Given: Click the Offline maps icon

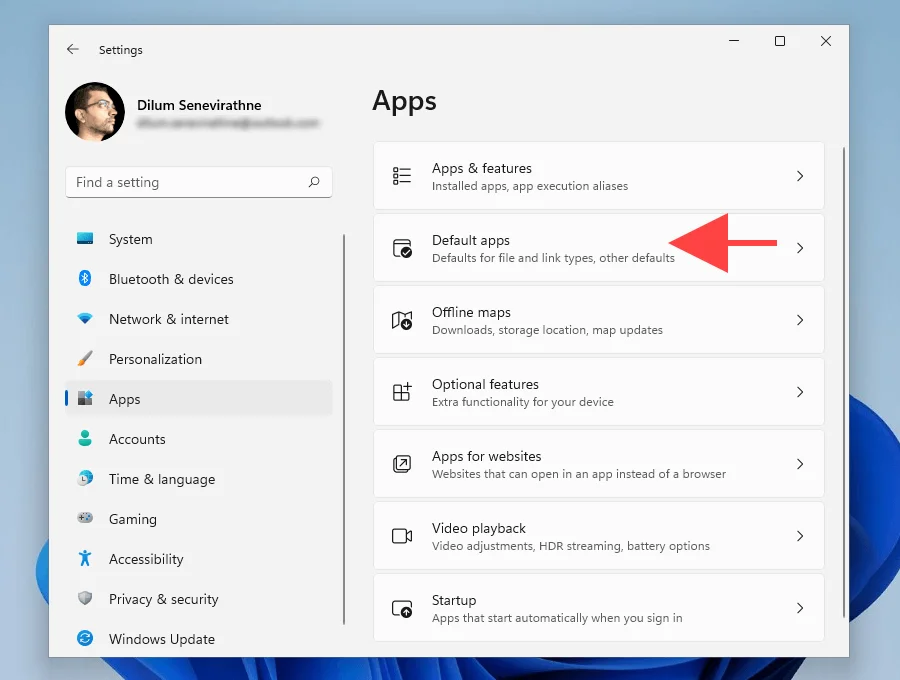Looking at the screenshot, I should coord(402,320).
